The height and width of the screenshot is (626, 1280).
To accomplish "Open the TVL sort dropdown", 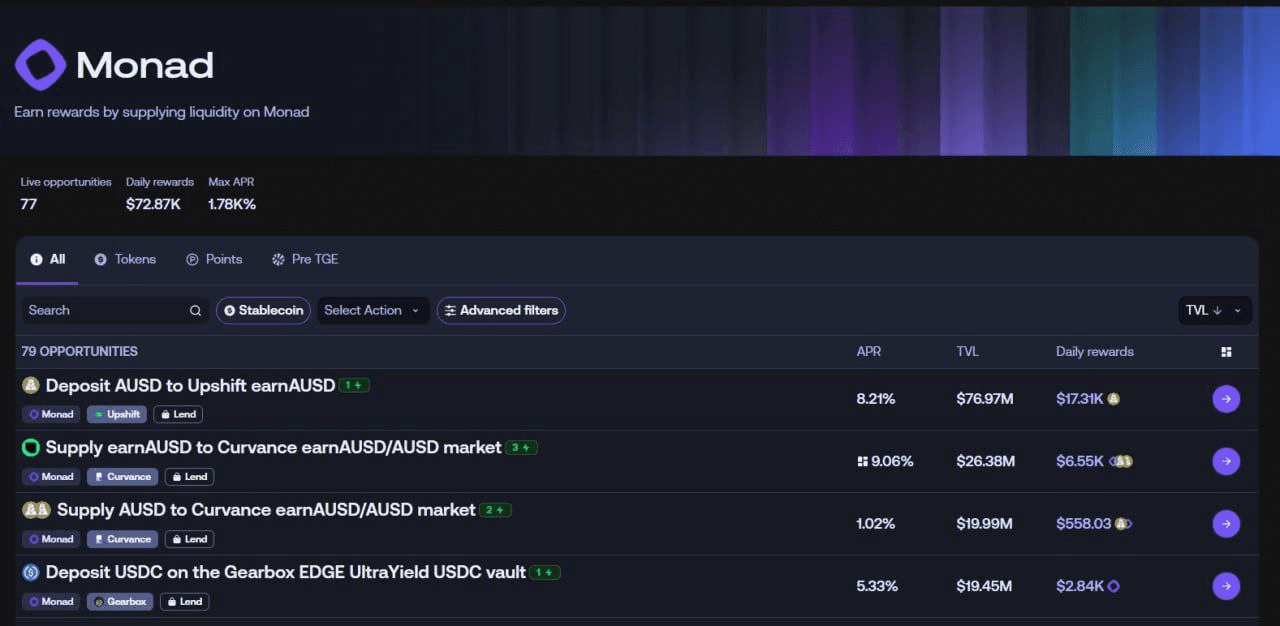I will click(1214, 311).
